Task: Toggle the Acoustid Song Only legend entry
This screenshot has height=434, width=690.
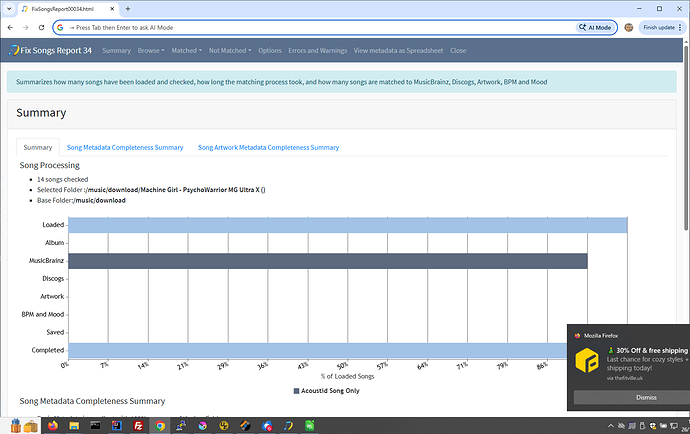Action: pyautogui.click(x=326, y=390)
